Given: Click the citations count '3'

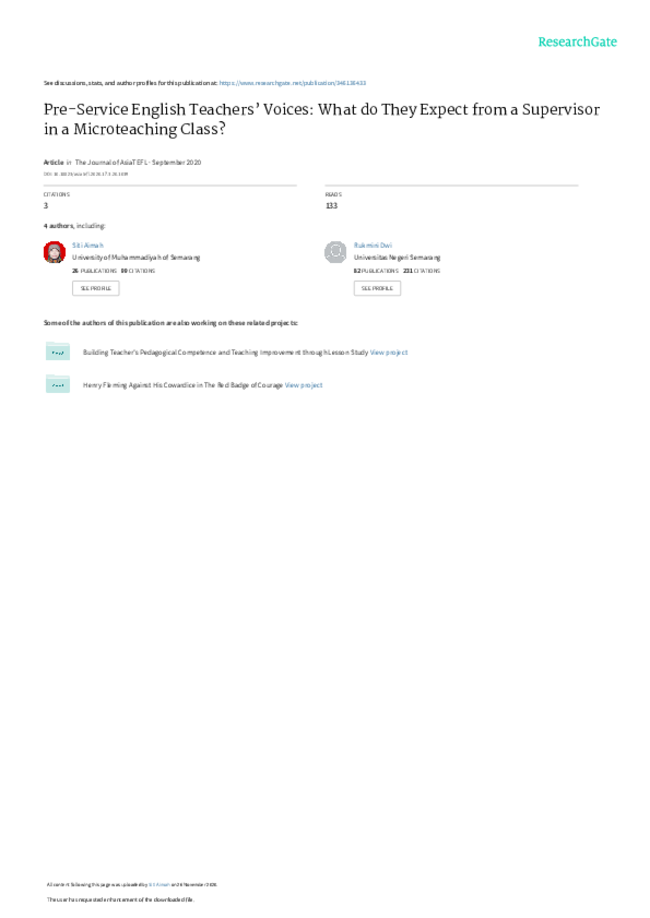Looking at the screenshot, I should 46,205.
